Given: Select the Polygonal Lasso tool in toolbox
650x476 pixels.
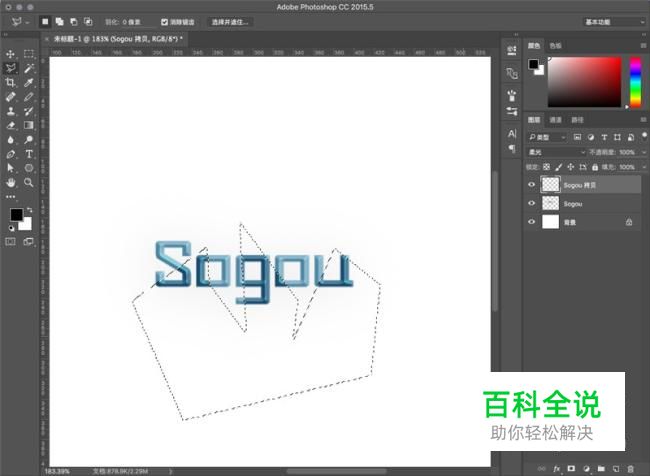Looking at the screenshot, I should (11, 68).
